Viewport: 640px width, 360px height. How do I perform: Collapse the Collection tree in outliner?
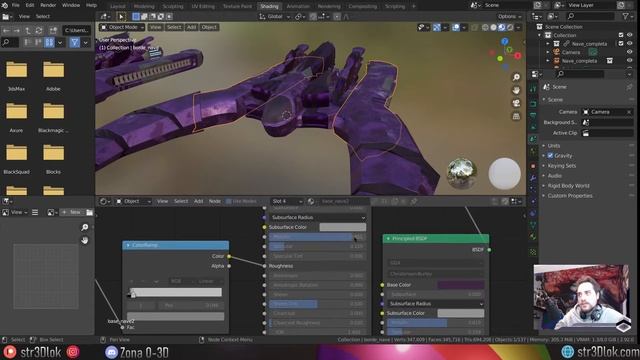pos(540,35)
